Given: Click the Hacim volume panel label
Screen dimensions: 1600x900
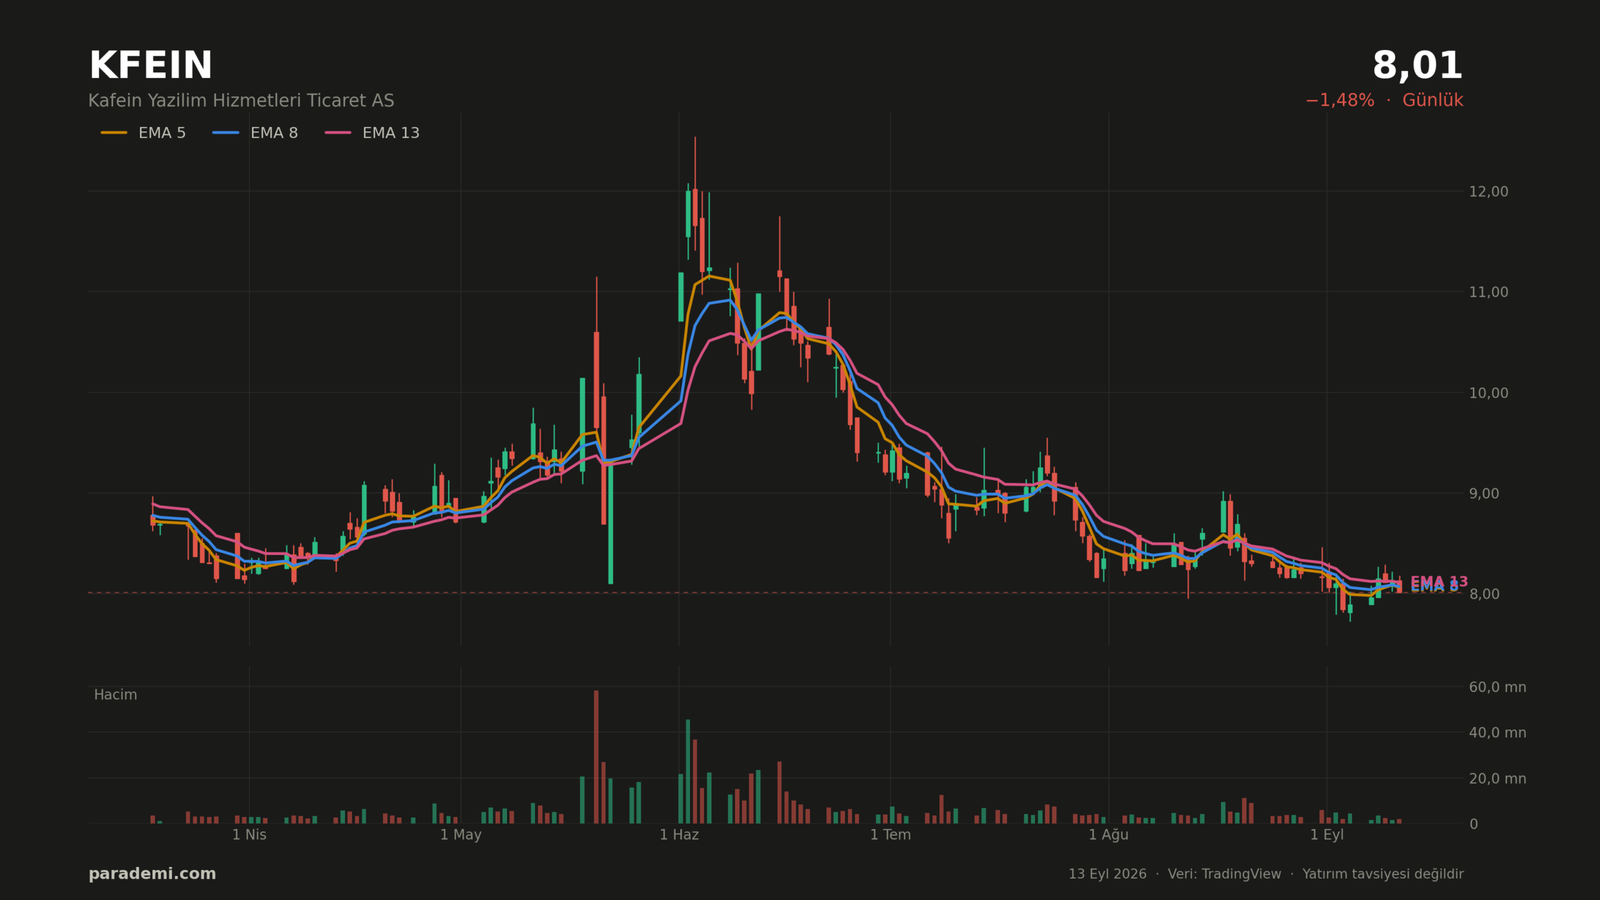Looking at the screenshot, I should point(115,695).
